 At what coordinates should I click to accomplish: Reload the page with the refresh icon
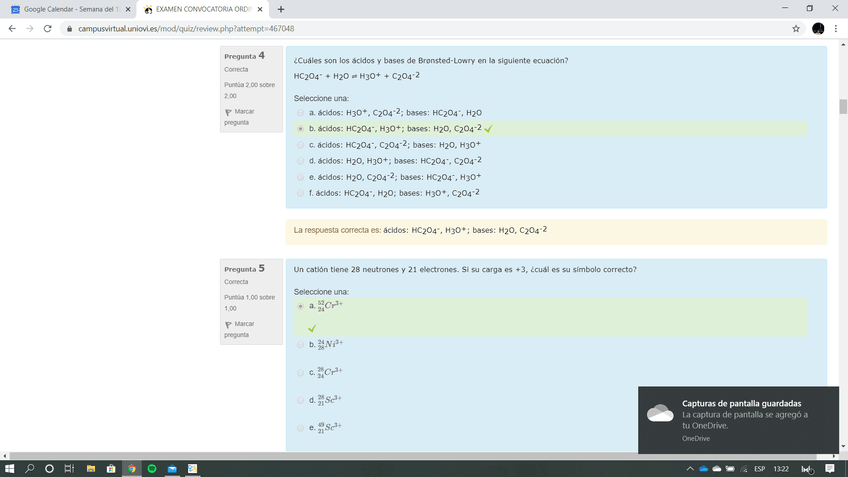(x=49, y=29)
